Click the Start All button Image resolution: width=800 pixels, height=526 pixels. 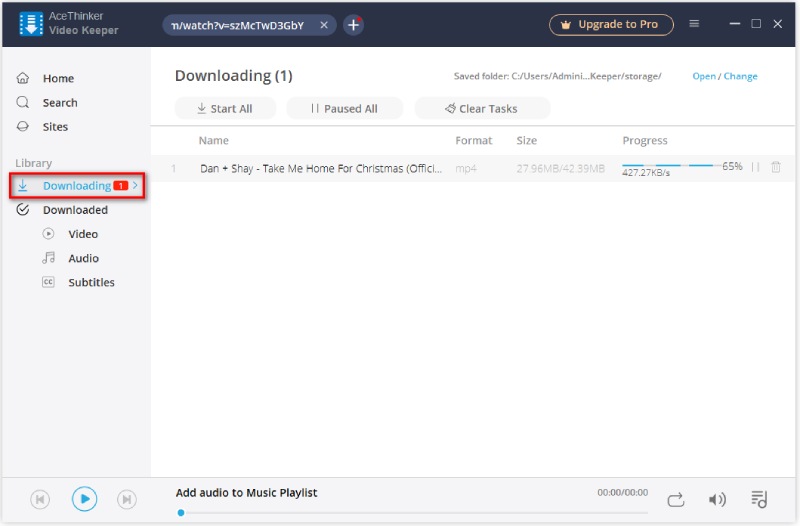[x=225, y=109]
